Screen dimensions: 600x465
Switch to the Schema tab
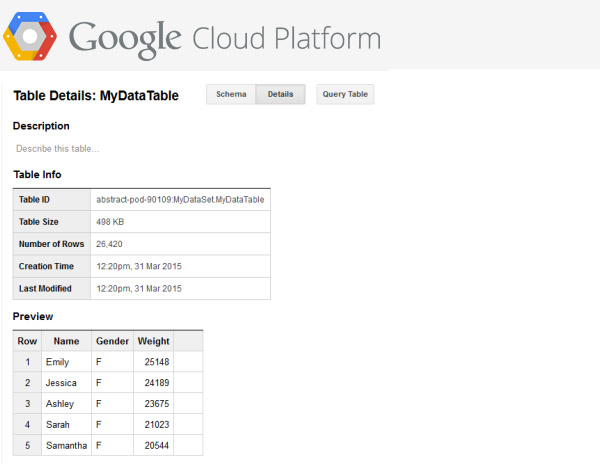(231, 95)
